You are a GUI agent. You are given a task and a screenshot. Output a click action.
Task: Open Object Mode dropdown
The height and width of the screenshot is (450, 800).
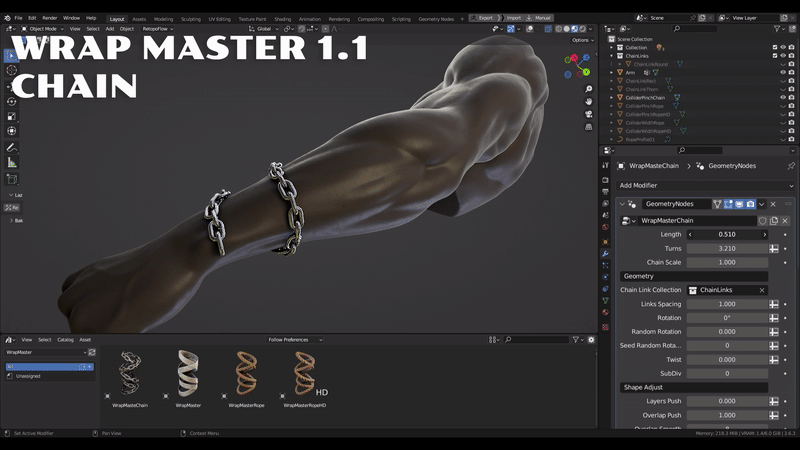click(42, 29)
